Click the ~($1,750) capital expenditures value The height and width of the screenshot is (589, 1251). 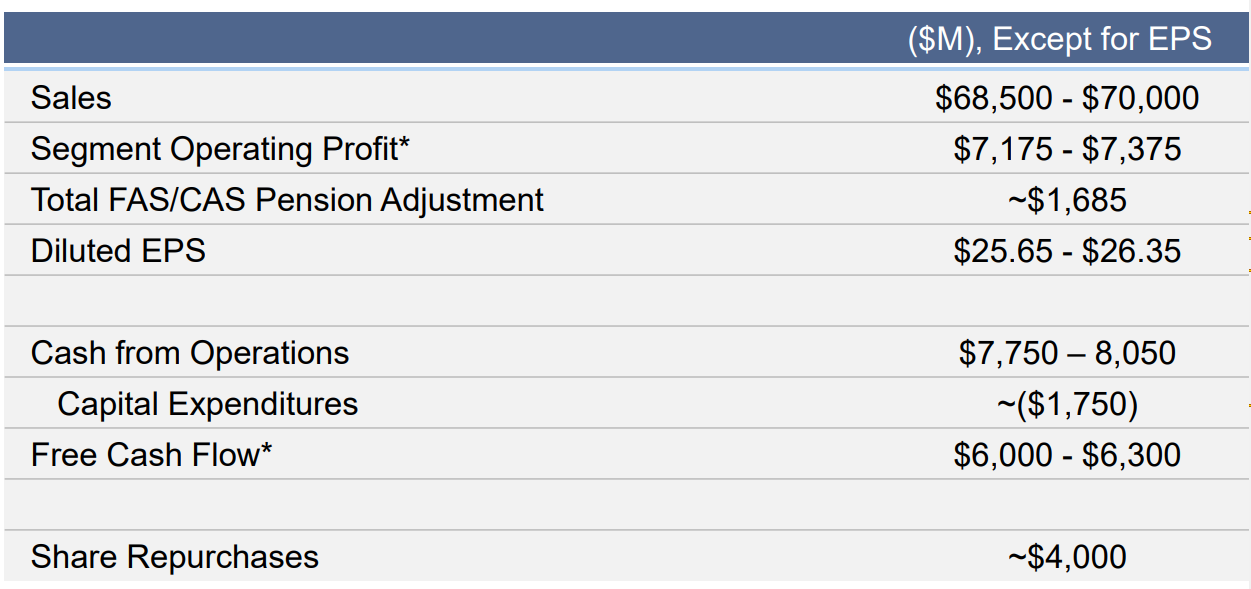(1067, 404)
